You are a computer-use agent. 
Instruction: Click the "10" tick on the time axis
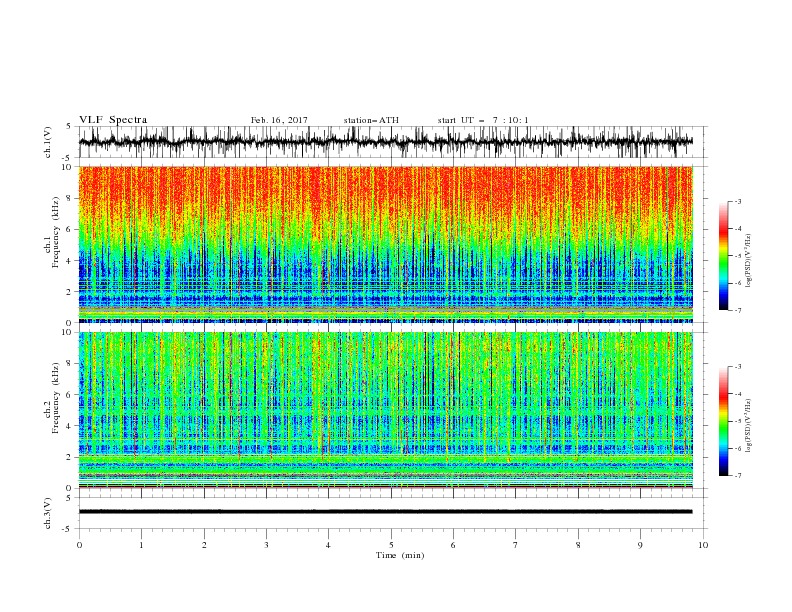point(703,545)
